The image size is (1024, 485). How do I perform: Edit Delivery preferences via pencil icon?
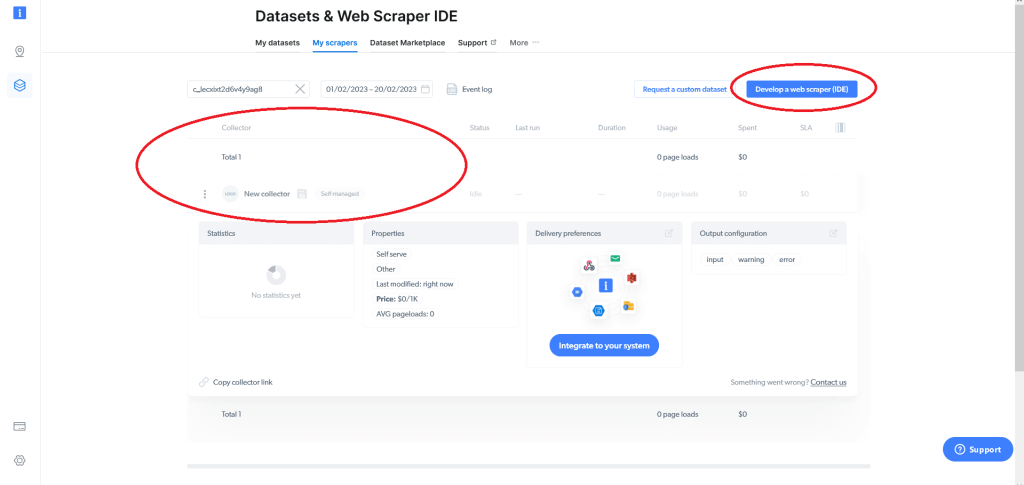click(x=668, y=233)
